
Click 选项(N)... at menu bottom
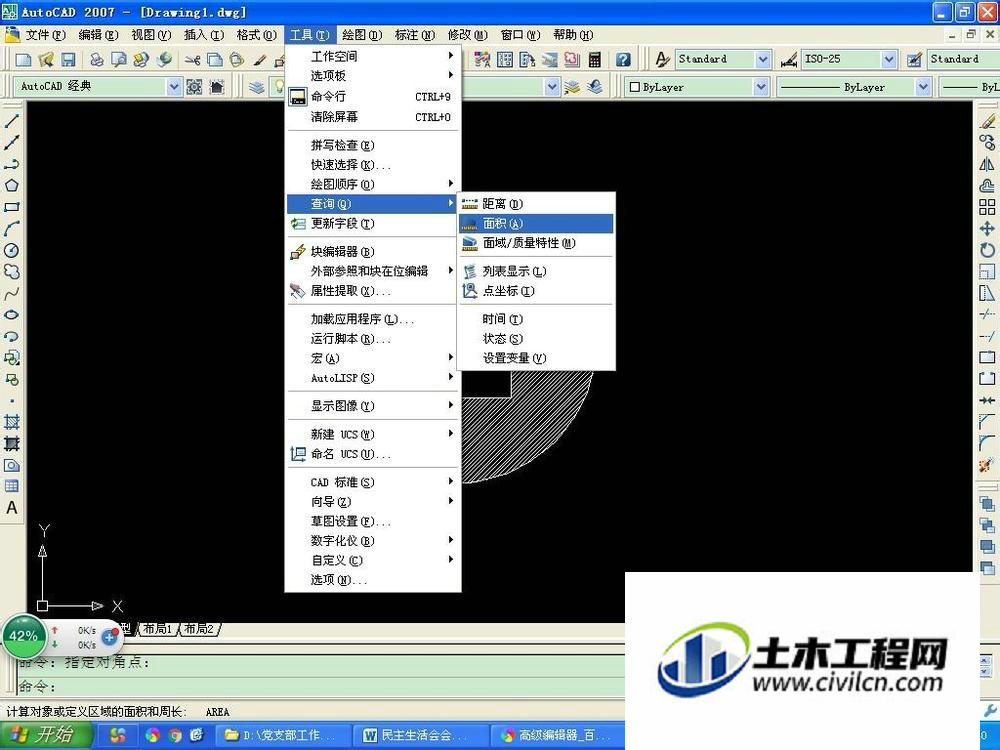[373, 580]
